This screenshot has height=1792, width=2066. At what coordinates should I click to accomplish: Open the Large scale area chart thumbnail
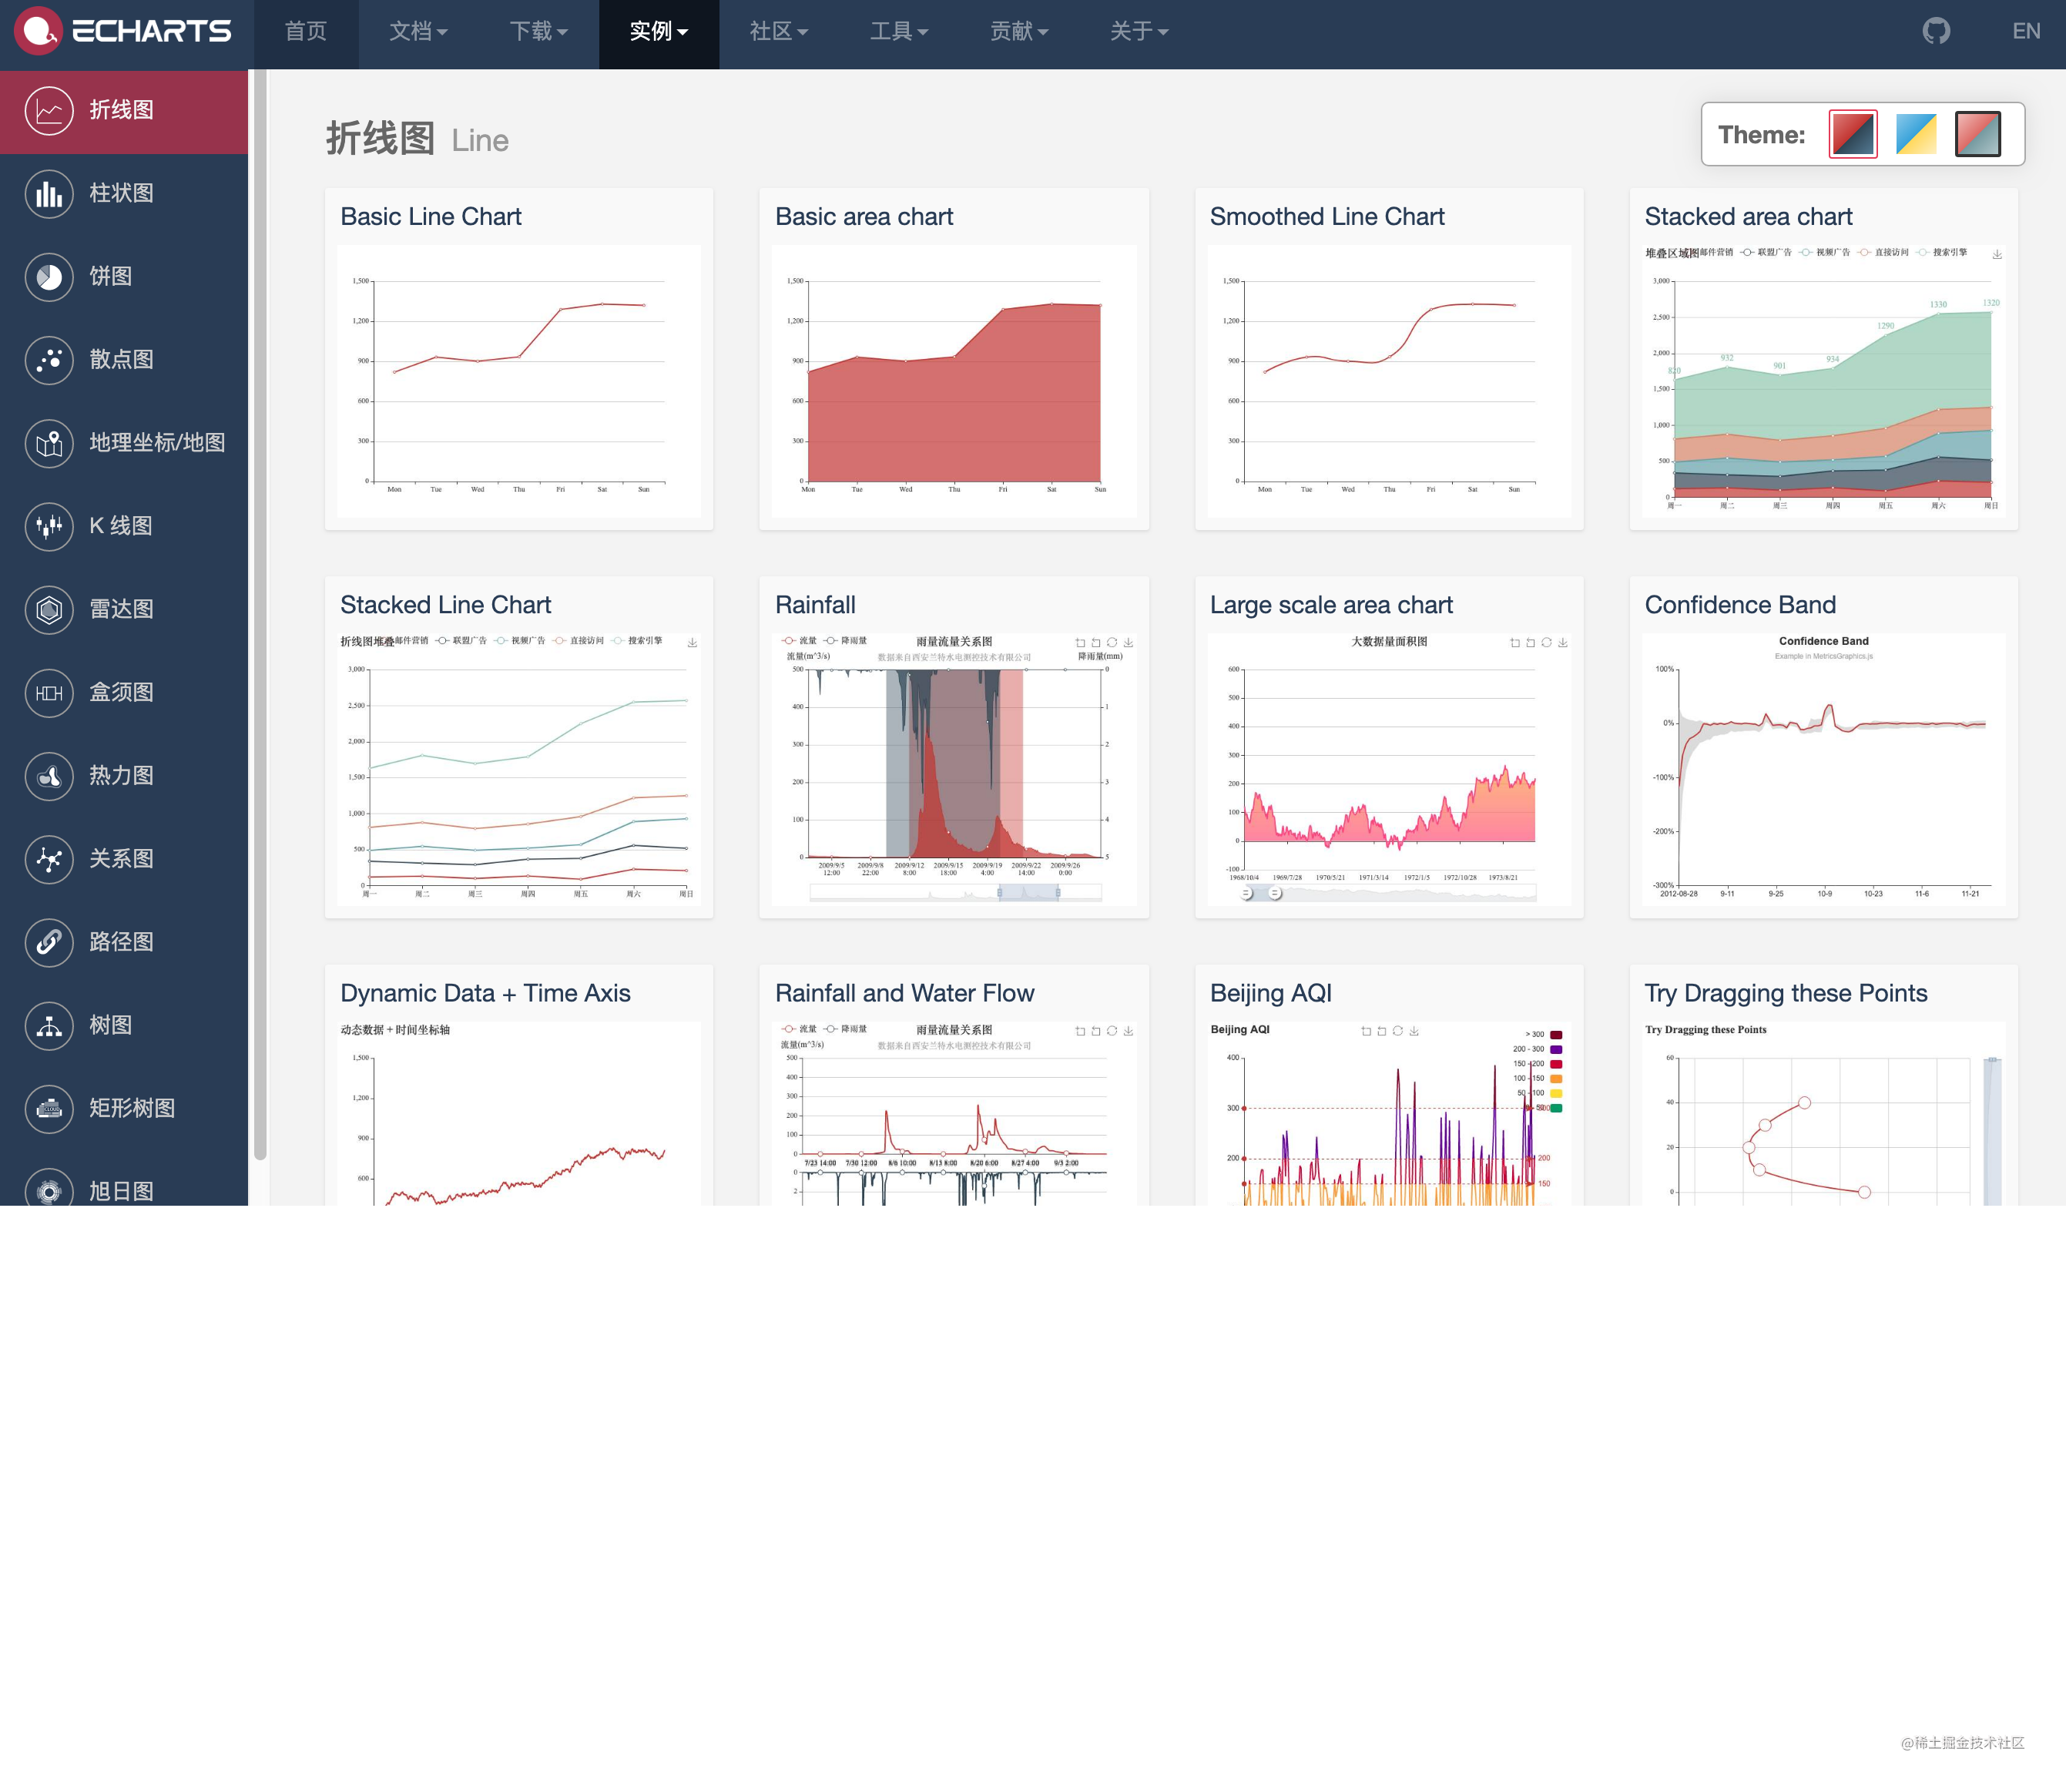pyautogui.click(x=1389, y=769)
